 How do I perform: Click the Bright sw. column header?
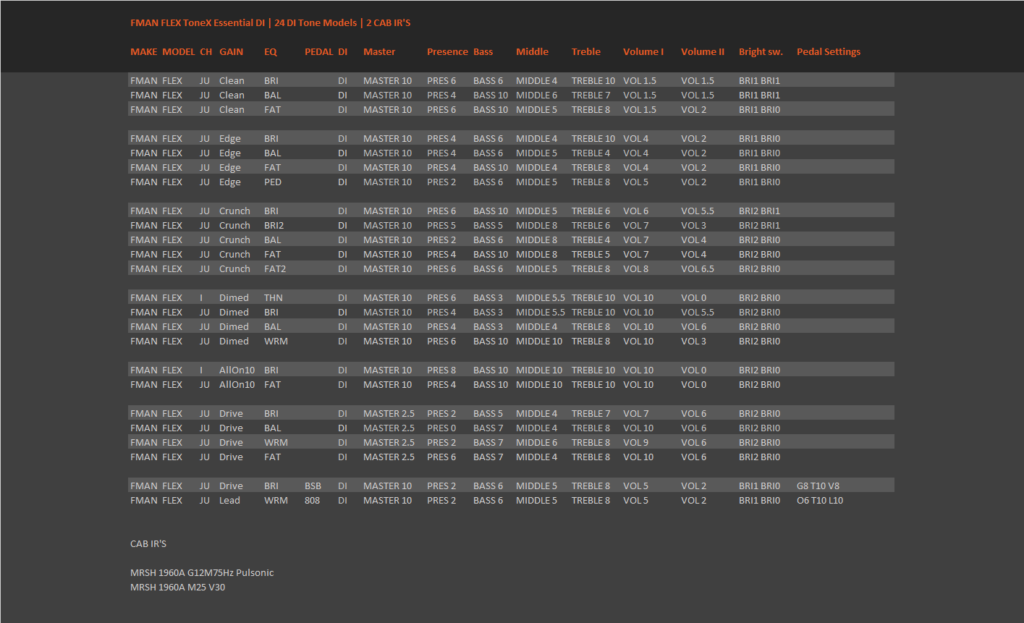coord(761,52)
